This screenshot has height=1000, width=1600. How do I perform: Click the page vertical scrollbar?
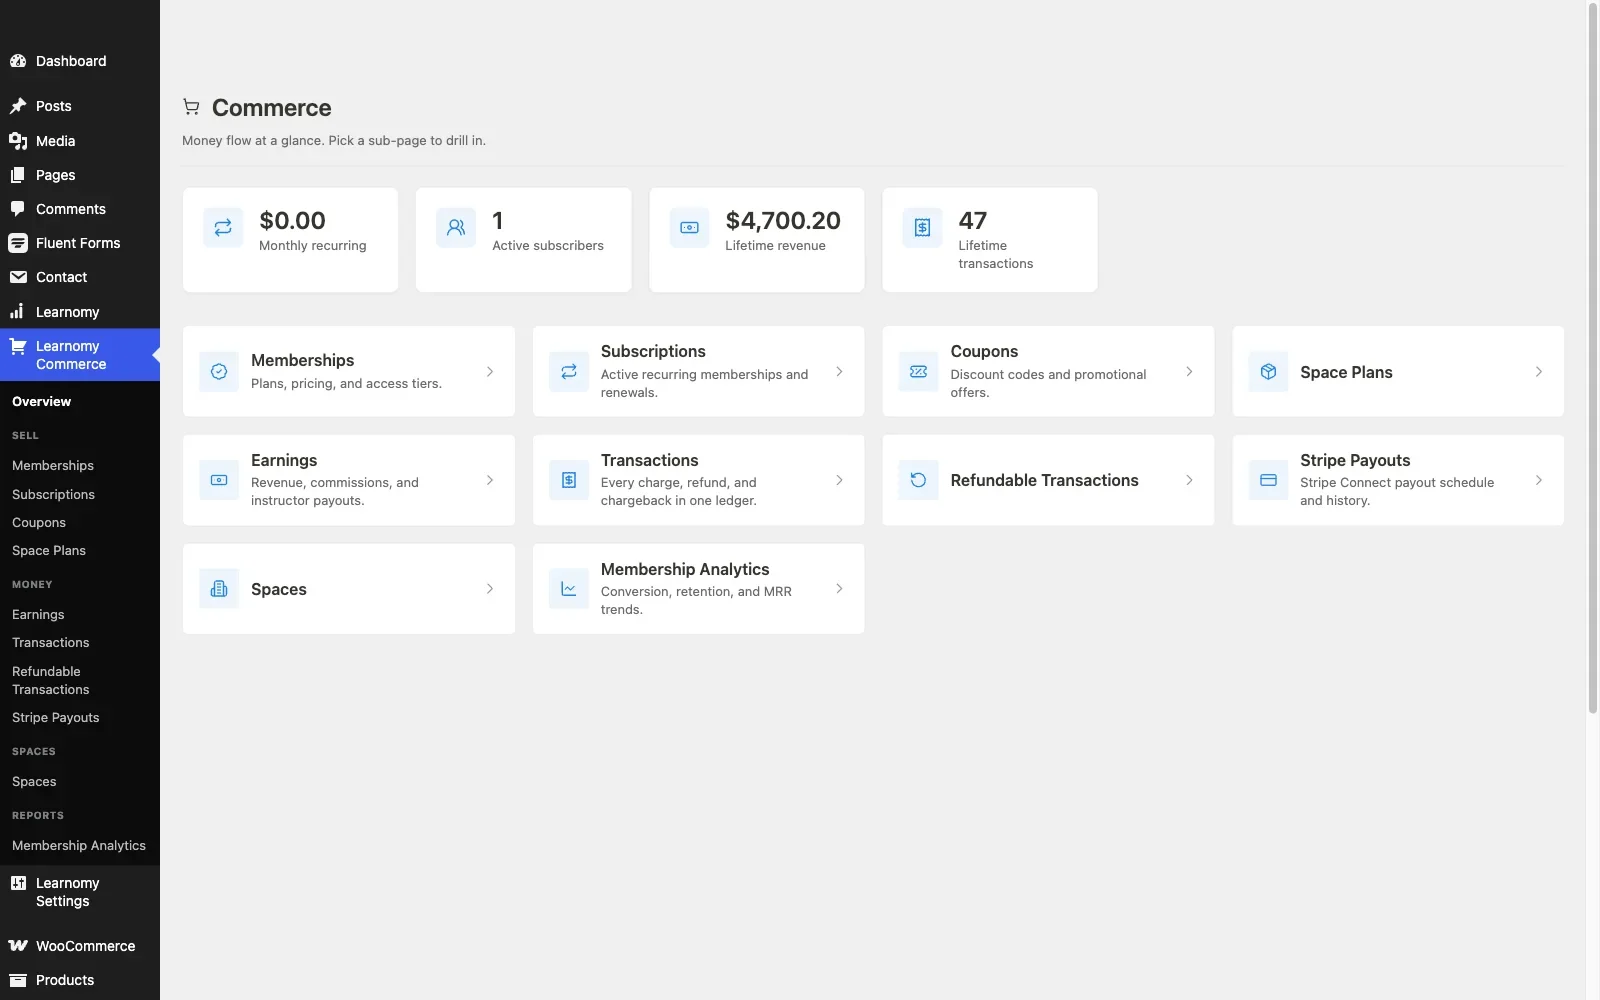pyautogui.click(x=1593, y=358)
